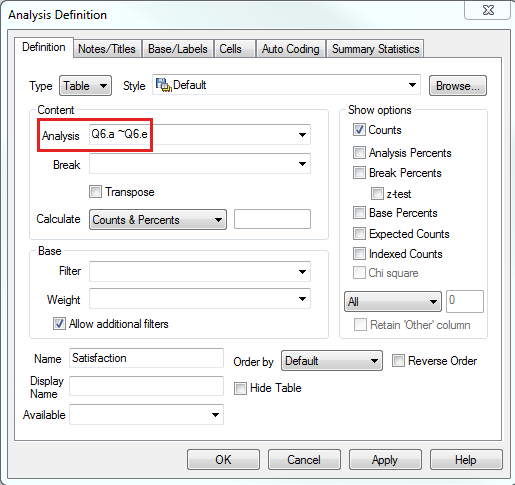Image resolution: width=515 pixels, height=485 pixels.
Task: Click the Name field containing Satisfaction
Action: point(146,358)
